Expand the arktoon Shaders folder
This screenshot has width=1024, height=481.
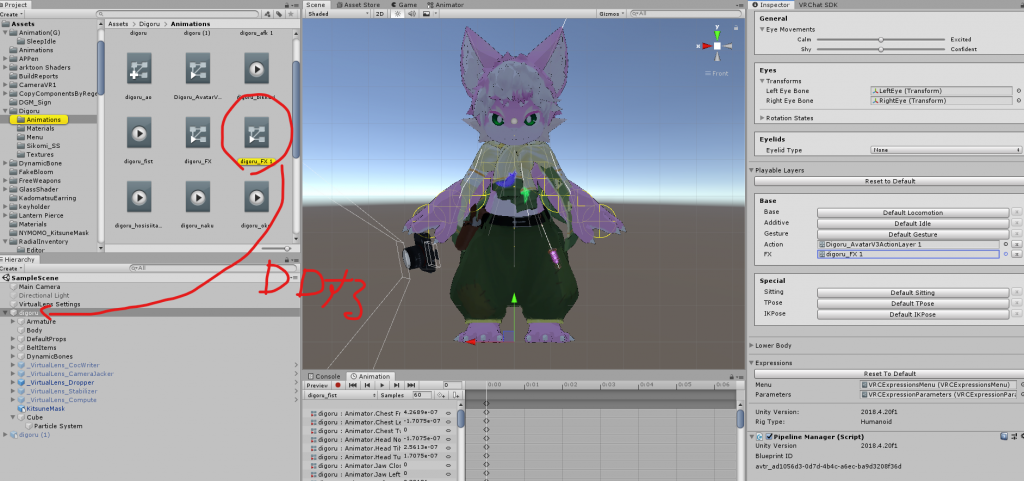click(x=5, y=67)
